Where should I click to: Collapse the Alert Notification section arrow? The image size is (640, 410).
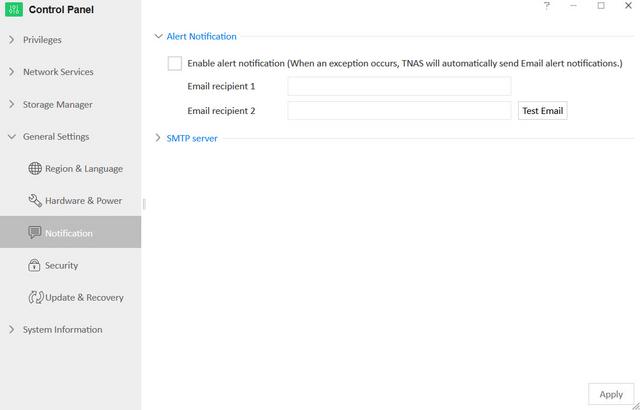point(158,36)
